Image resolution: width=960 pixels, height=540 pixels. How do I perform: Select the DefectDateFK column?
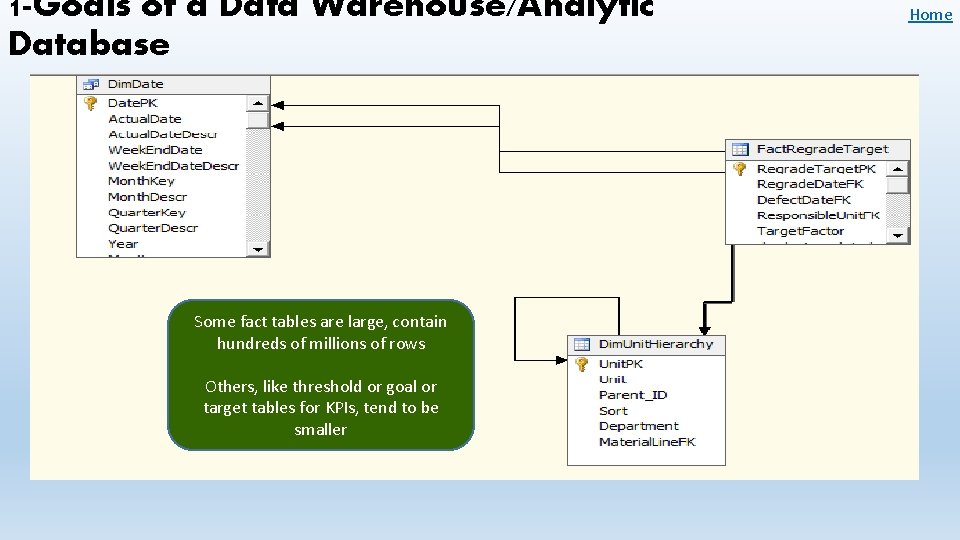(x=803, y=200)
